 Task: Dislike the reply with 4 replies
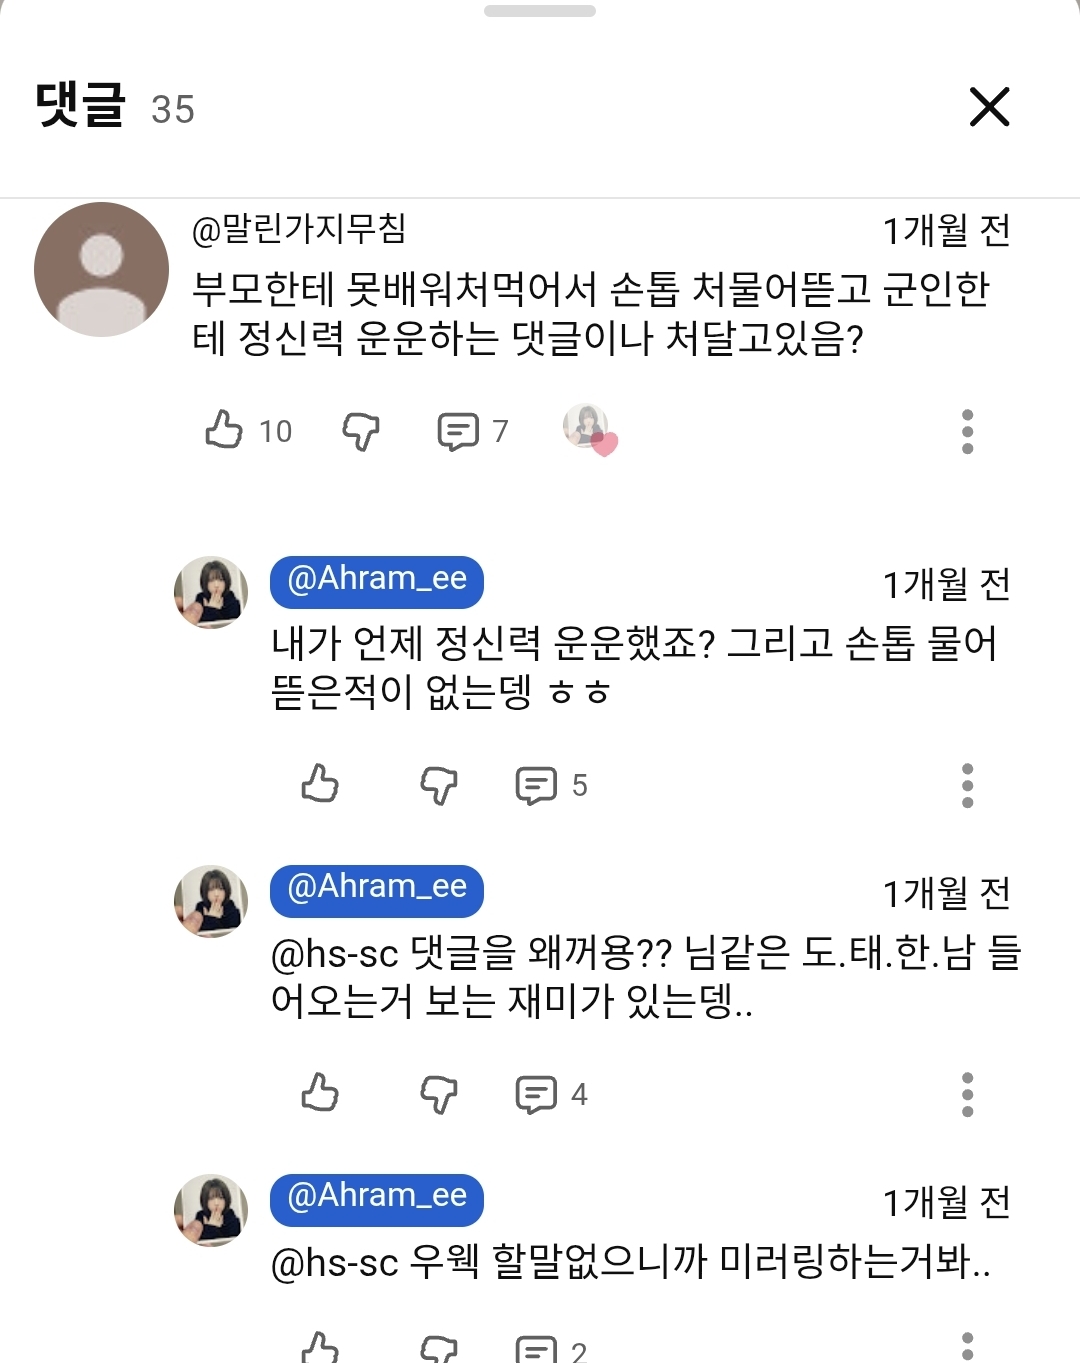click(x=439, y=1094)
